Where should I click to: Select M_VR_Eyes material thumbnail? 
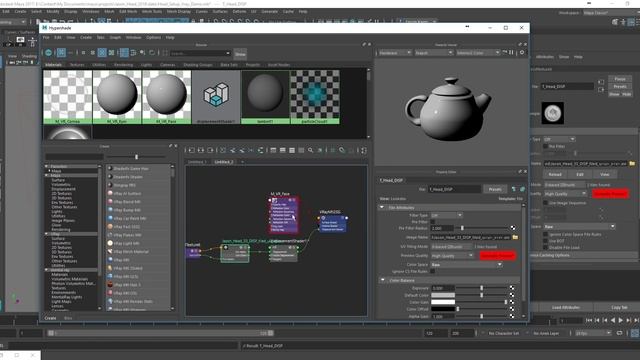[x=117, y=97]
